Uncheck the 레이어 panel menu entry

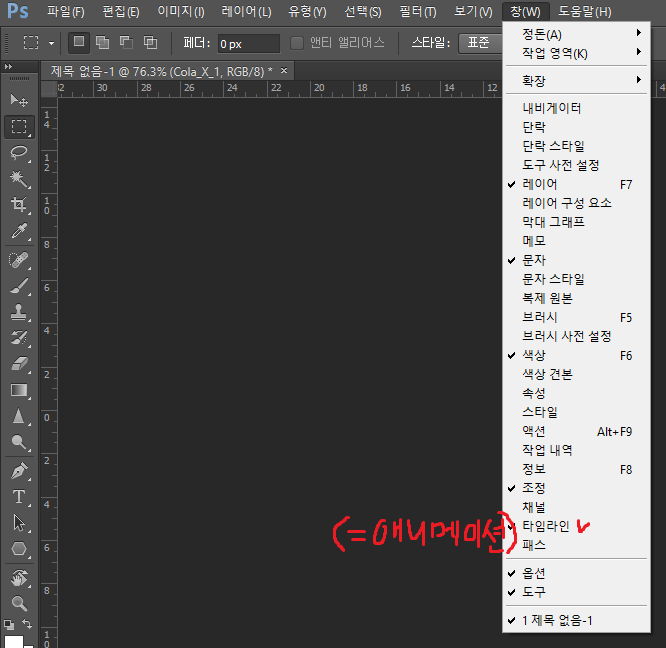tap(540, 184)
